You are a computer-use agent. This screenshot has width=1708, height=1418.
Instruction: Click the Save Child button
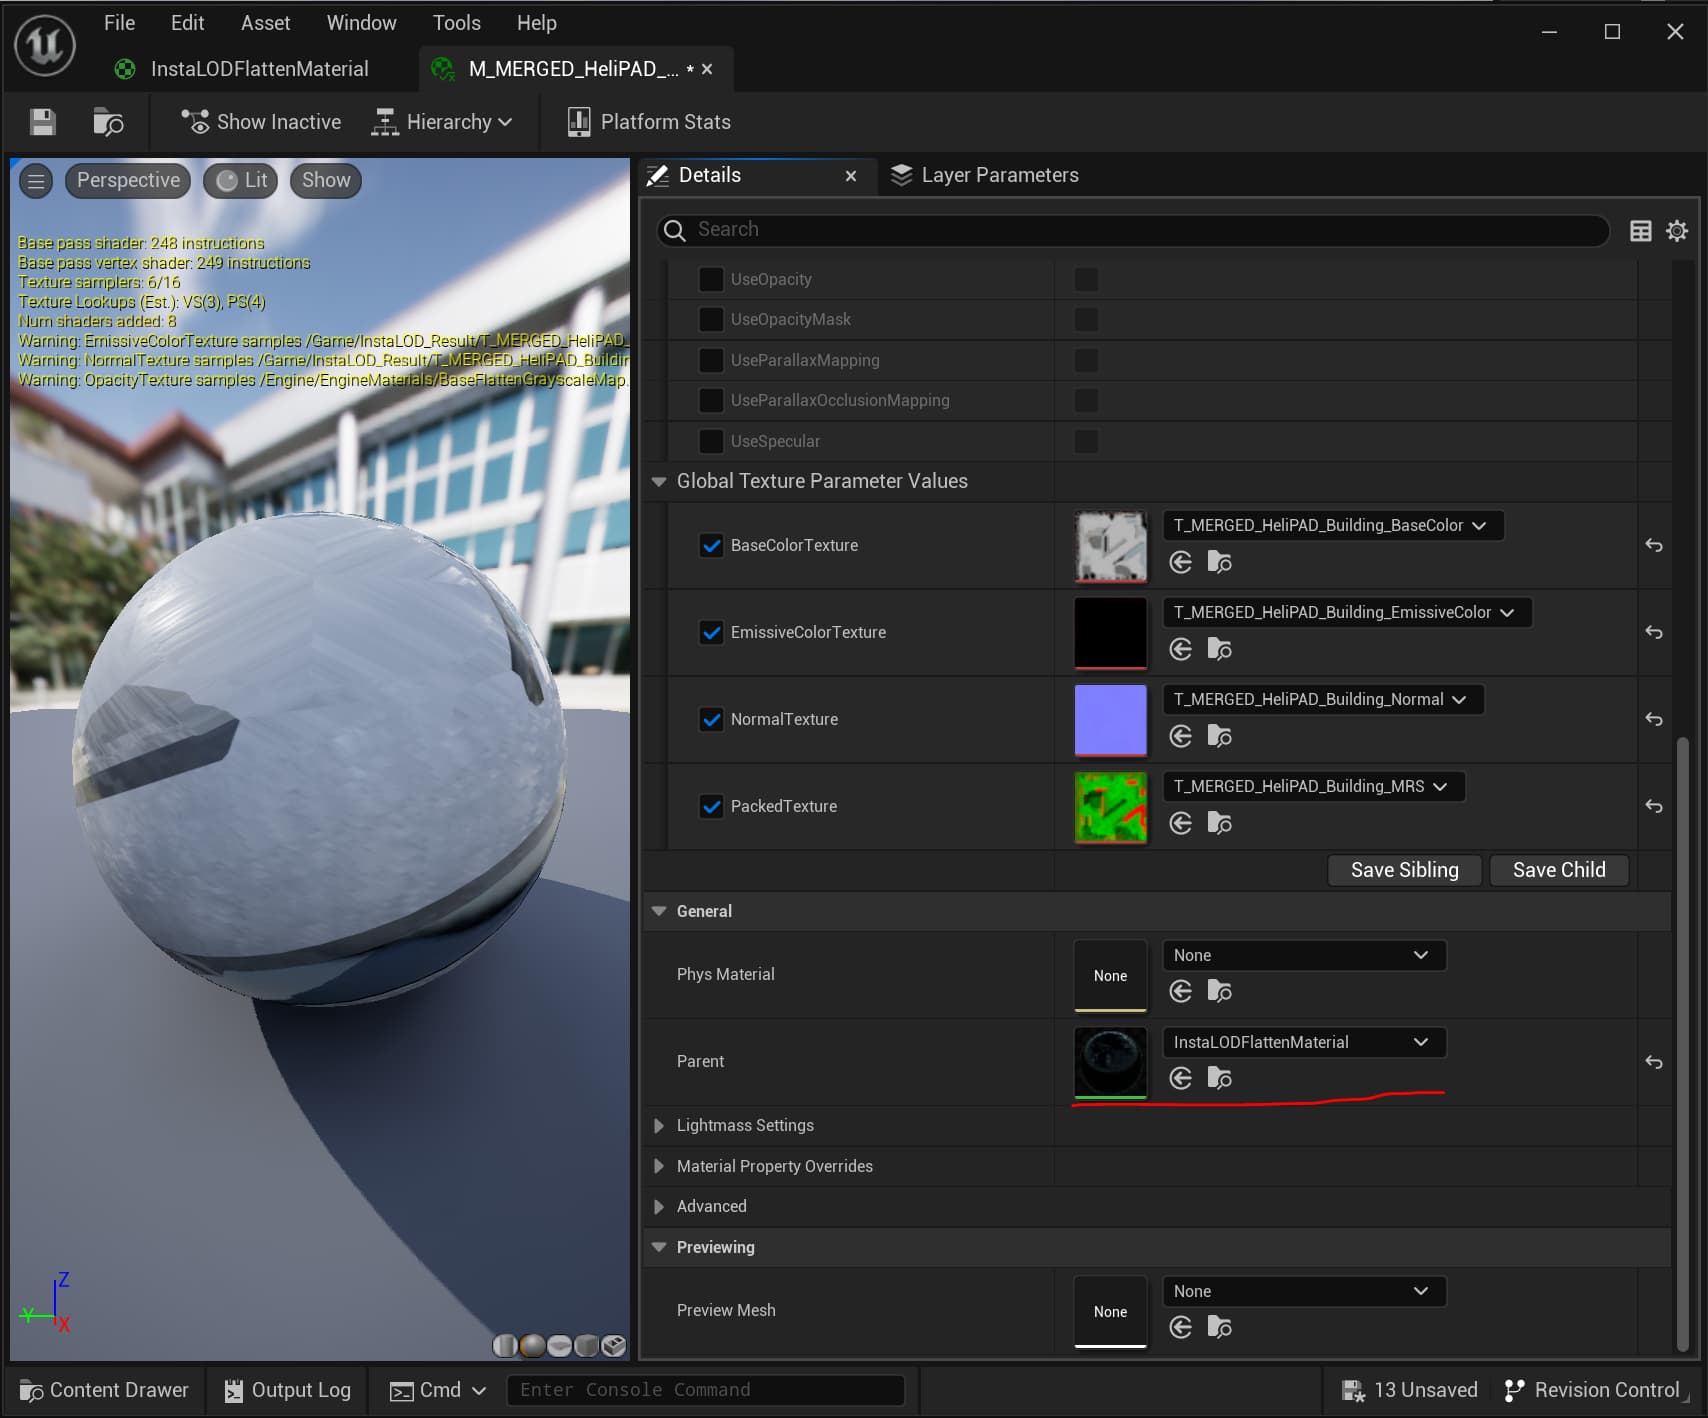pos(1558,870)
